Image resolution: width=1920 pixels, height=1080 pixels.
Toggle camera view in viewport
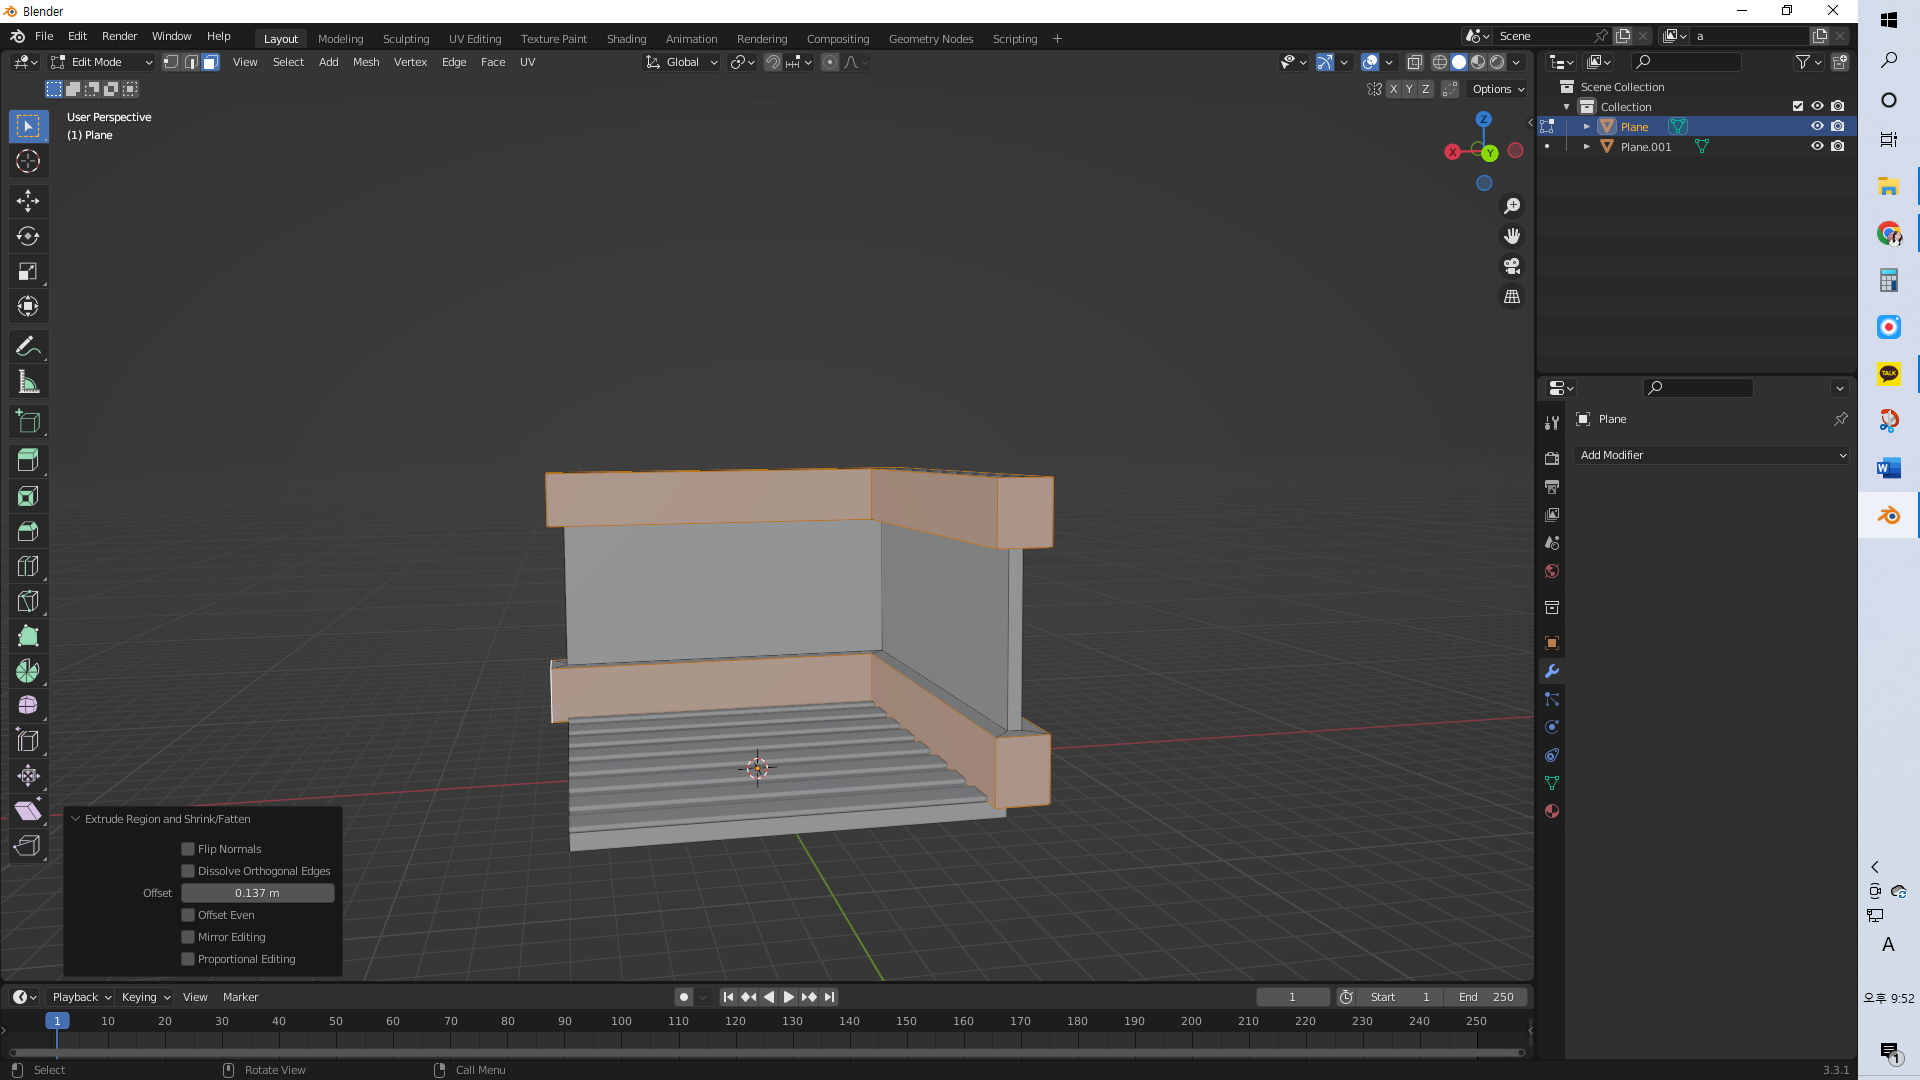[x=1512, y=266]
